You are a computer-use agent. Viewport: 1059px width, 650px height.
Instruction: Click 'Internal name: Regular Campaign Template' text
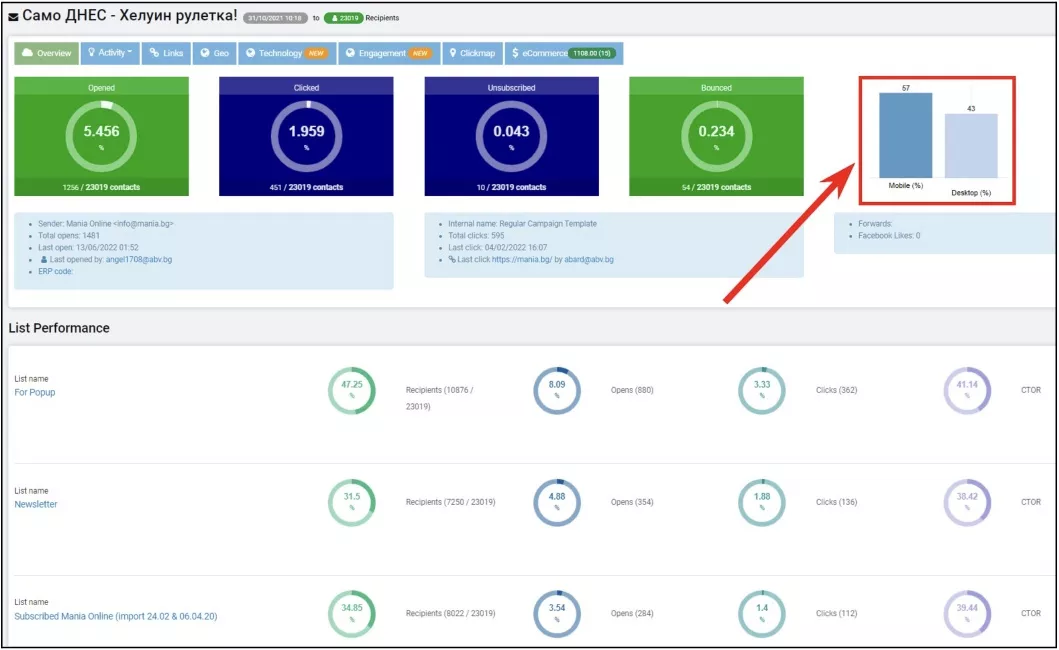tap(522, 224)
